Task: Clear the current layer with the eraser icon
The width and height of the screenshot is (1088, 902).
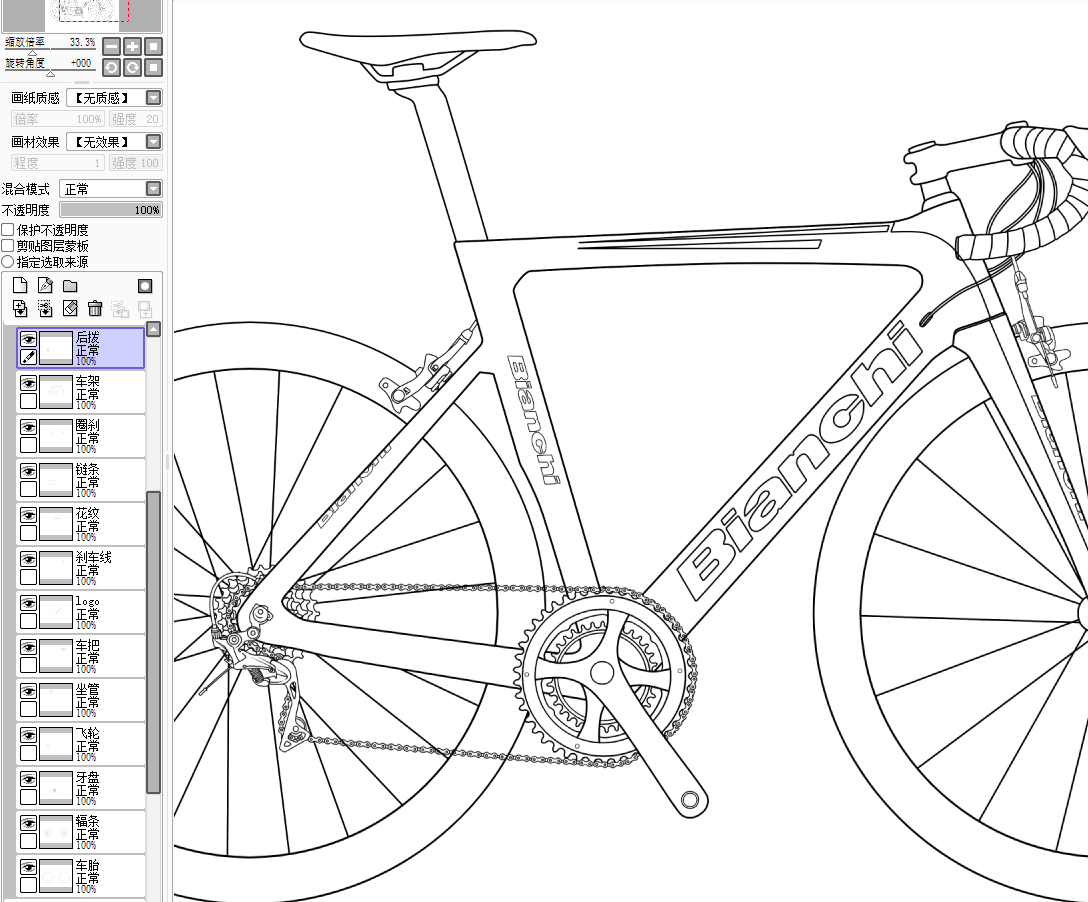Action: [70, 308]
